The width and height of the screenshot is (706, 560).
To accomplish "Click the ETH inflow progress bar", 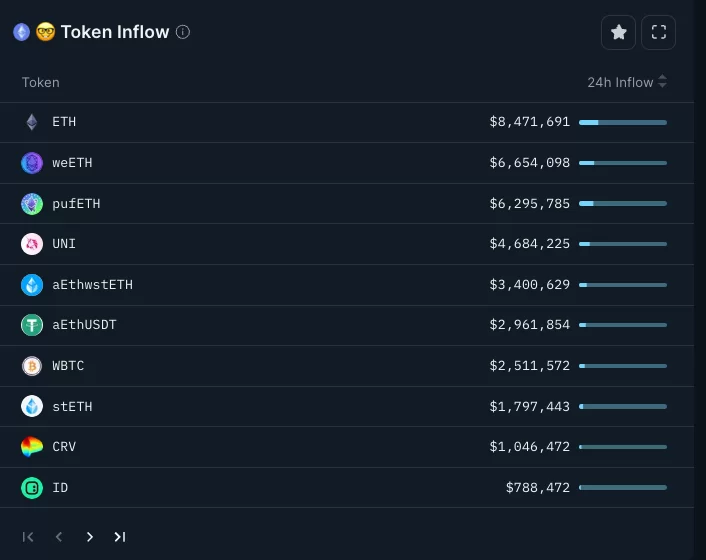I will [x=622, y=122].
